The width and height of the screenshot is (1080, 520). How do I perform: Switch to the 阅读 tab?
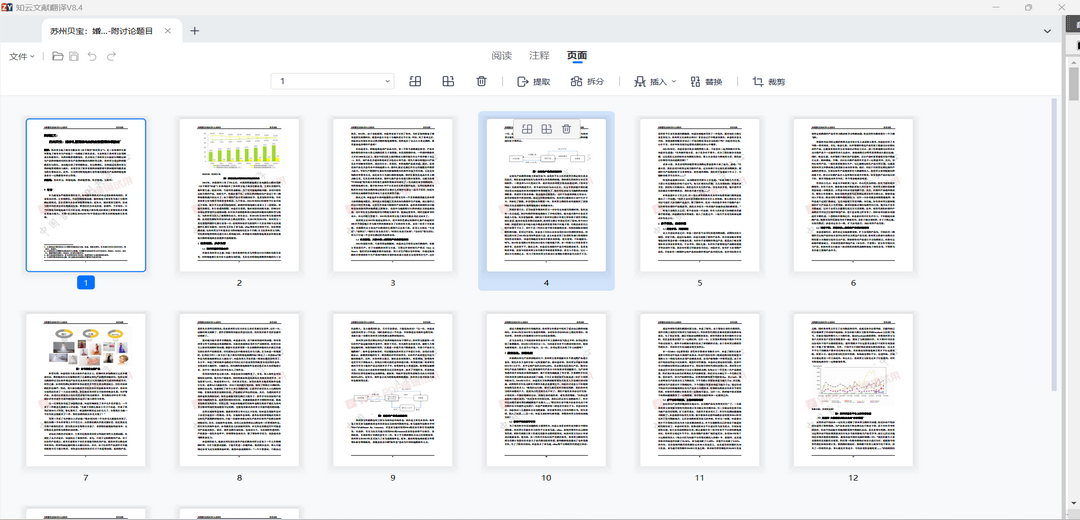pyautogui.click(x=501, y=56)
